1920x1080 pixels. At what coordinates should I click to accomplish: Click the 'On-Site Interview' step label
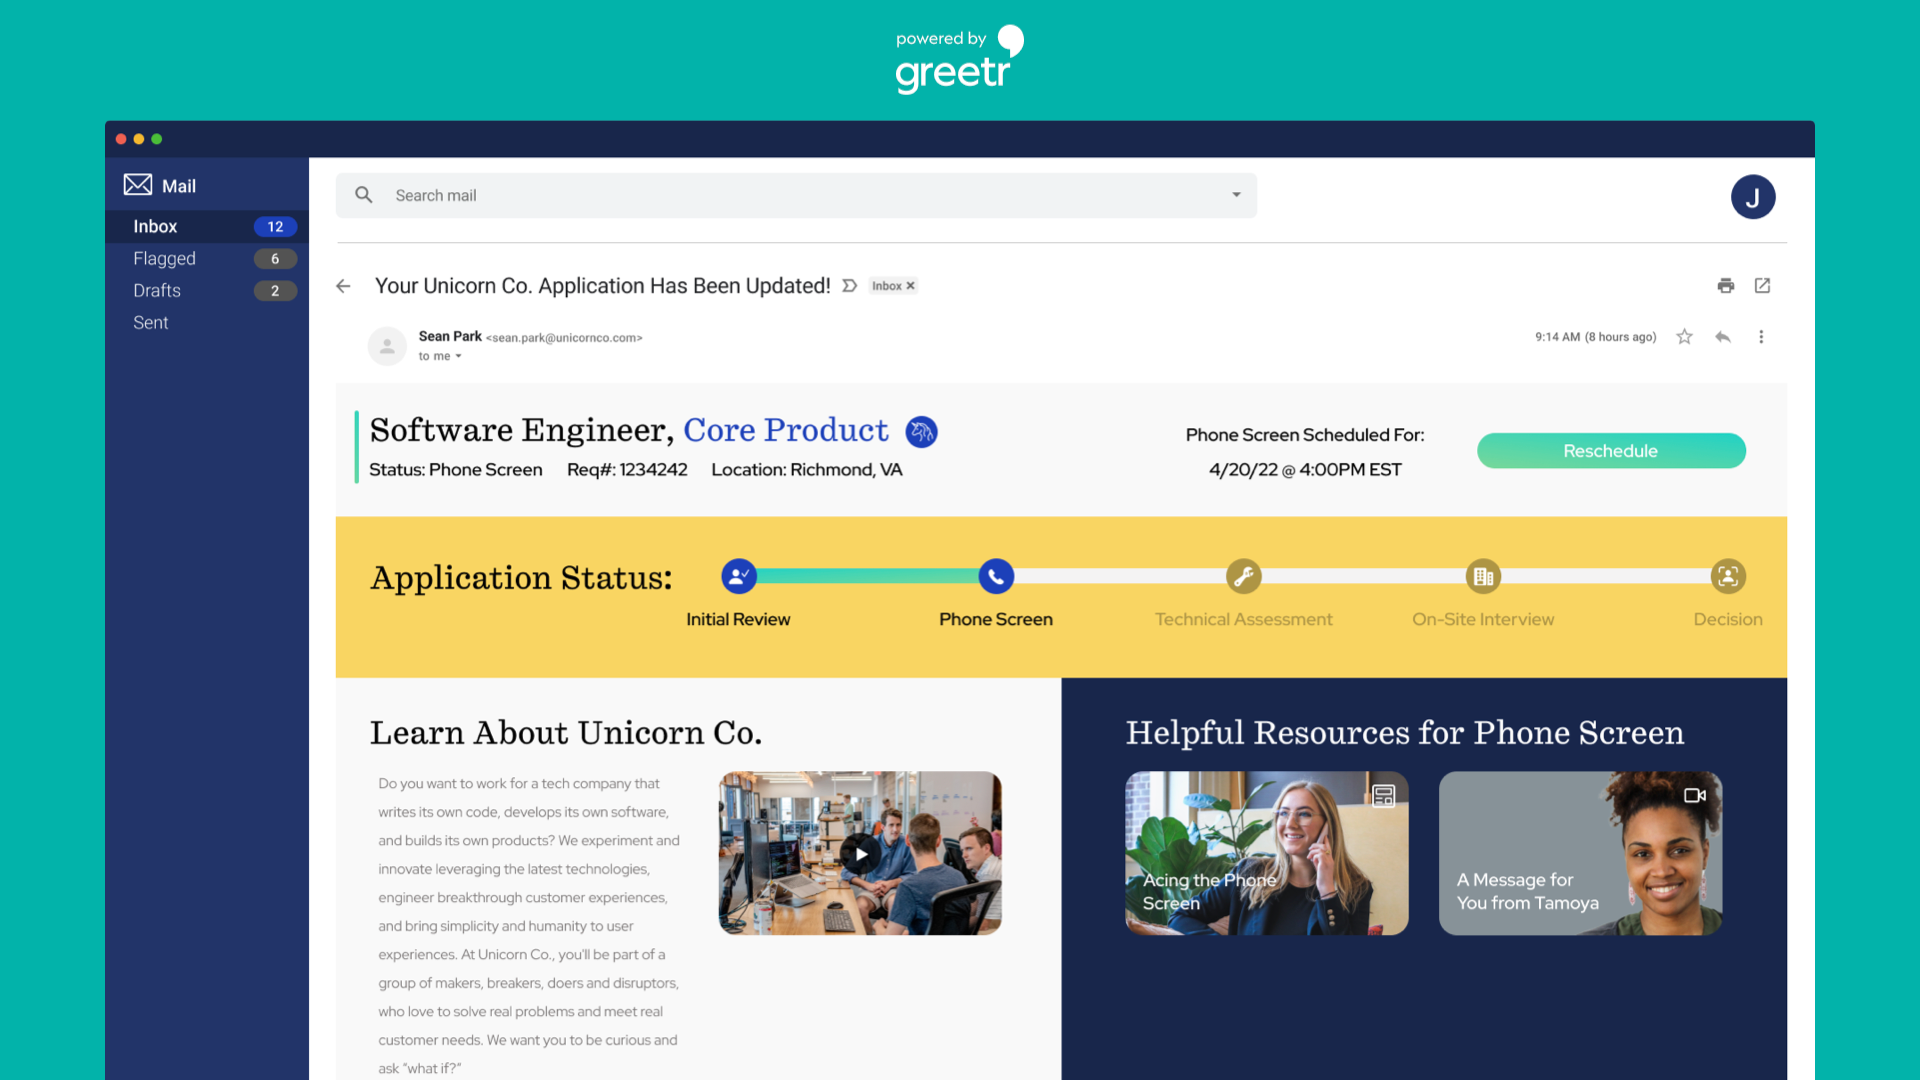[x=1483, y=620]
